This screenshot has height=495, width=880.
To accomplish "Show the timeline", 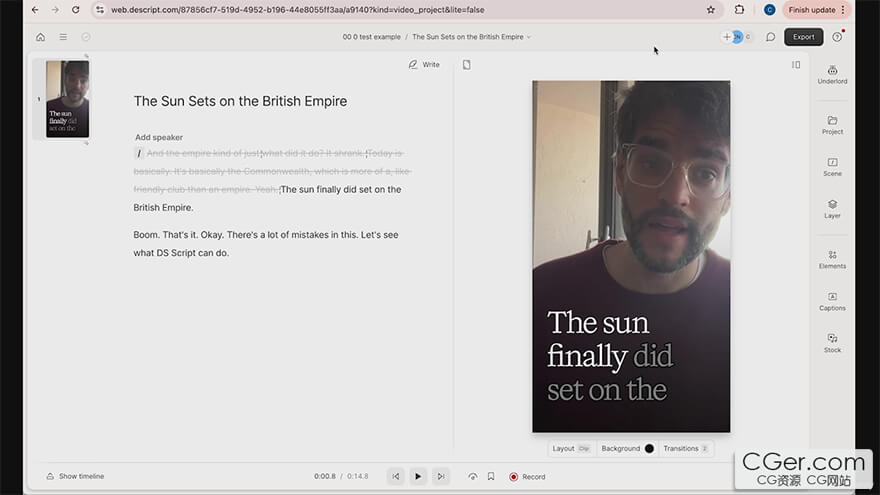I will click(75, 476).
